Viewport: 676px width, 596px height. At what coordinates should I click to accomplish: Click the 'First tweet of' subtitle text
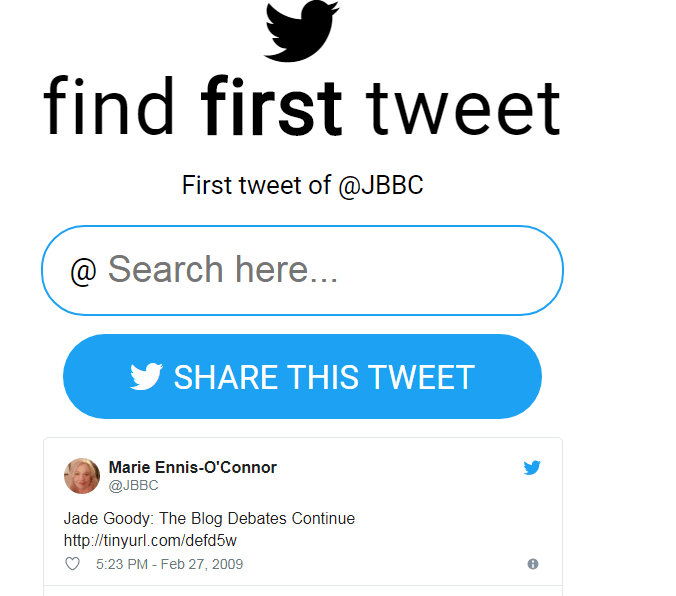click(x=256, y=186)
